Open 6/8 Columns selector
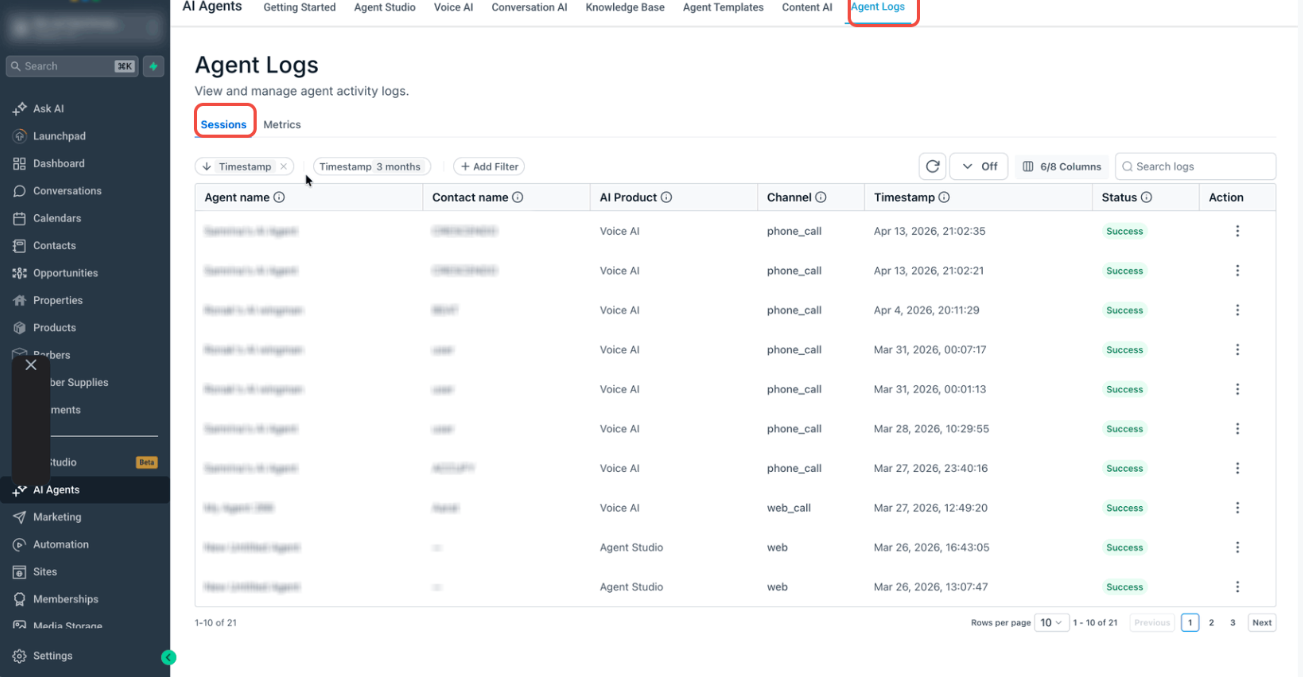 coord(1061,167)
